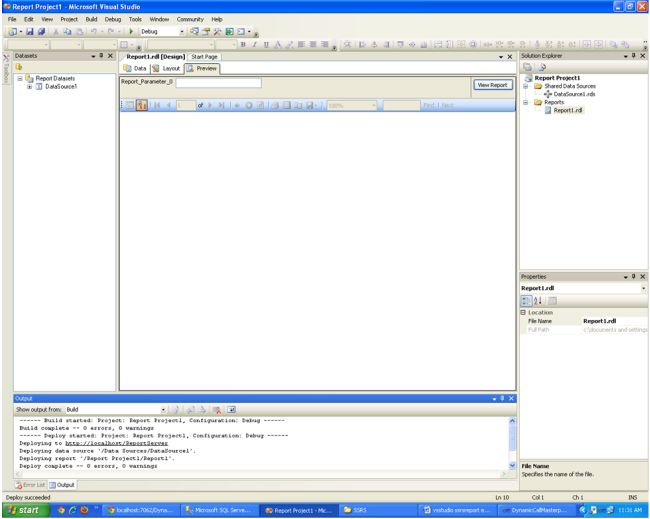This screenshot has height=519, width=650.
Task: Click the Firefox icon in quick launch
Action: 84,510
